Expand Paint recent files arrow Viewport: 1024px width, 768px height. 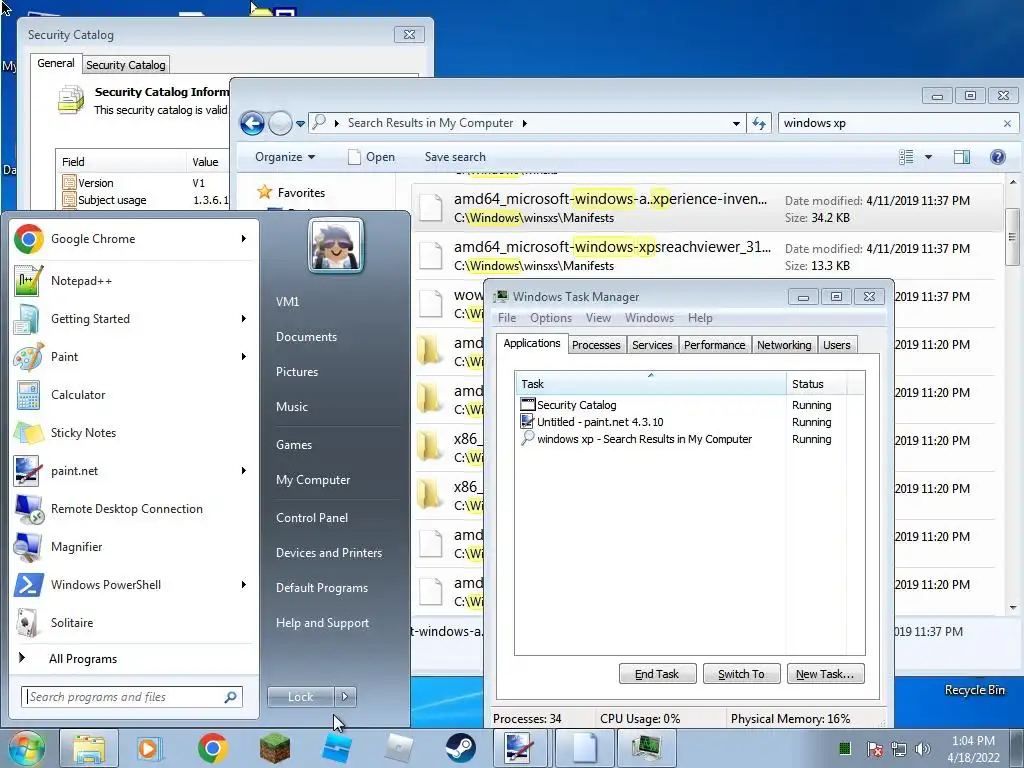point(244,357)
